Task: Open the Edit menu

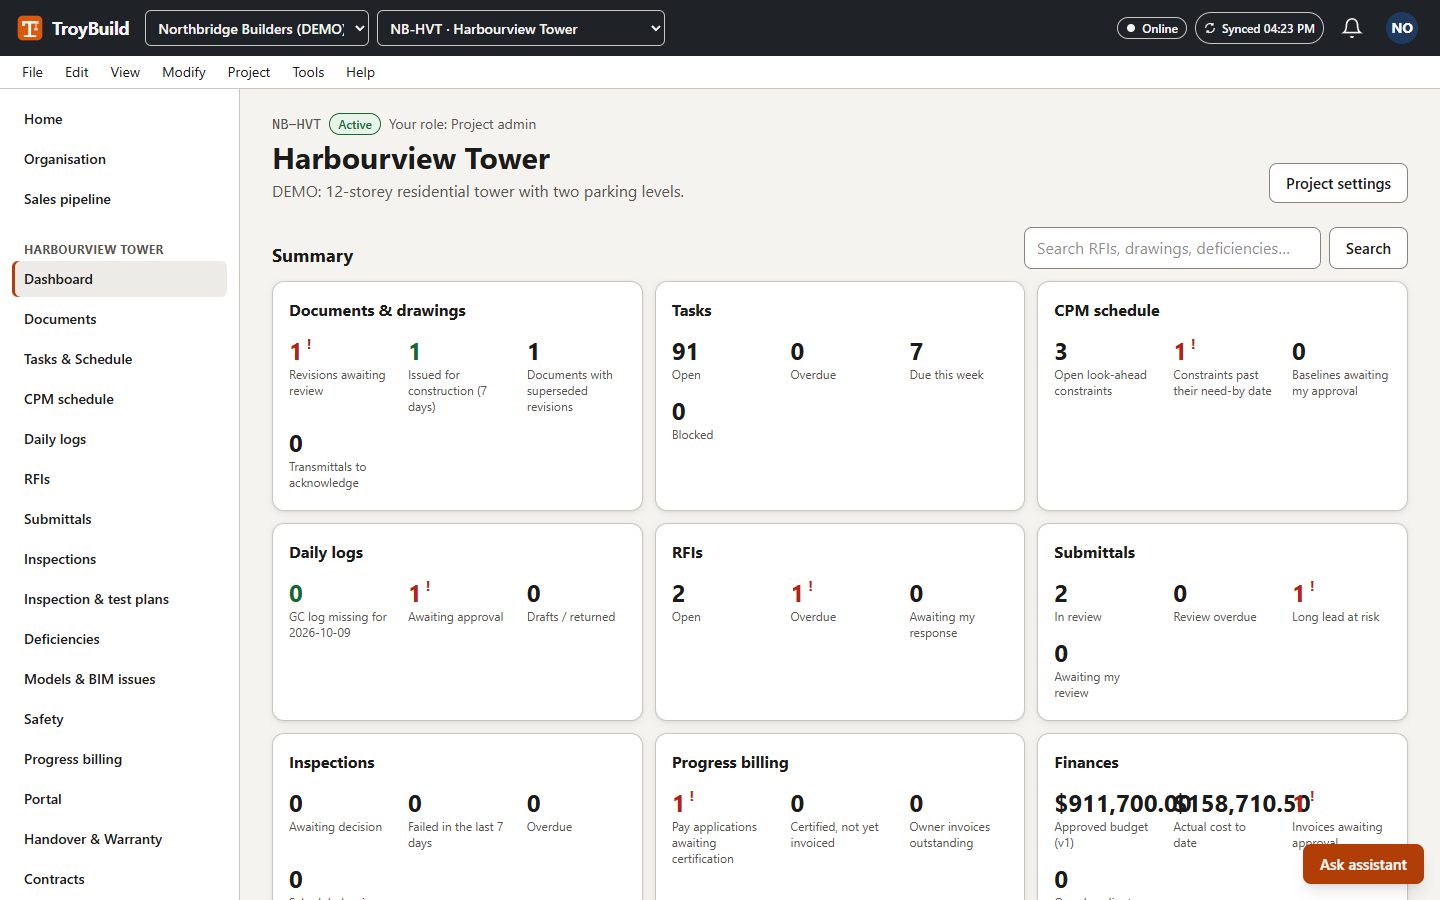Action: [77, 72]
